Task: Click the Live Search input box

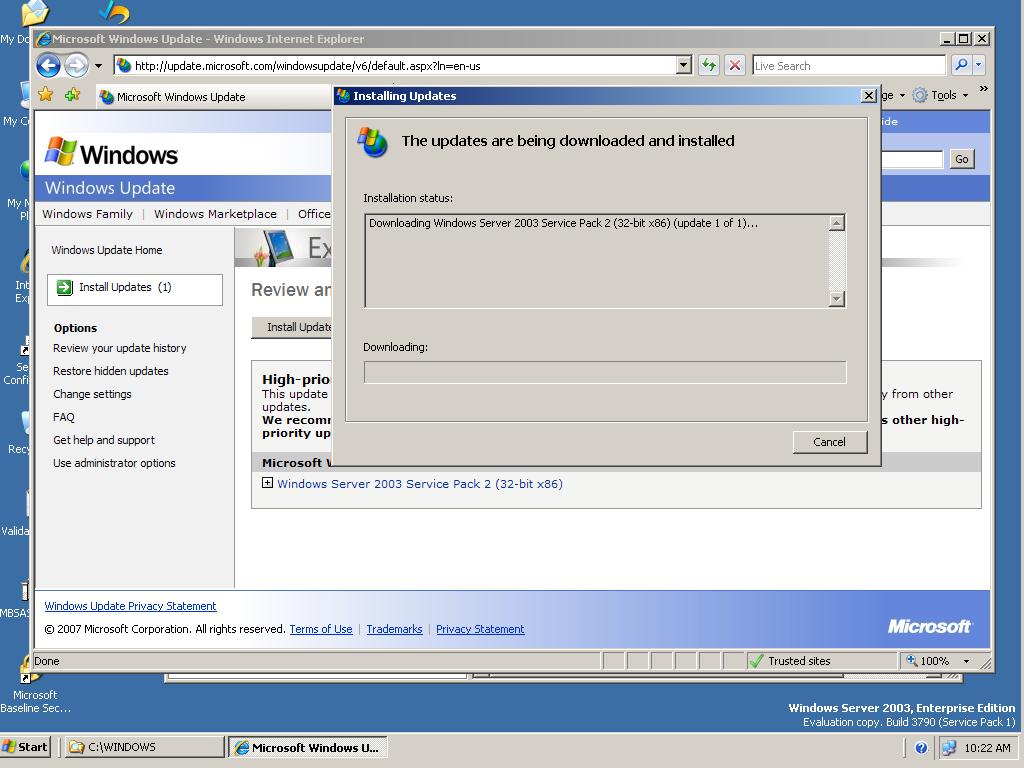Action: tap(848, 65)
